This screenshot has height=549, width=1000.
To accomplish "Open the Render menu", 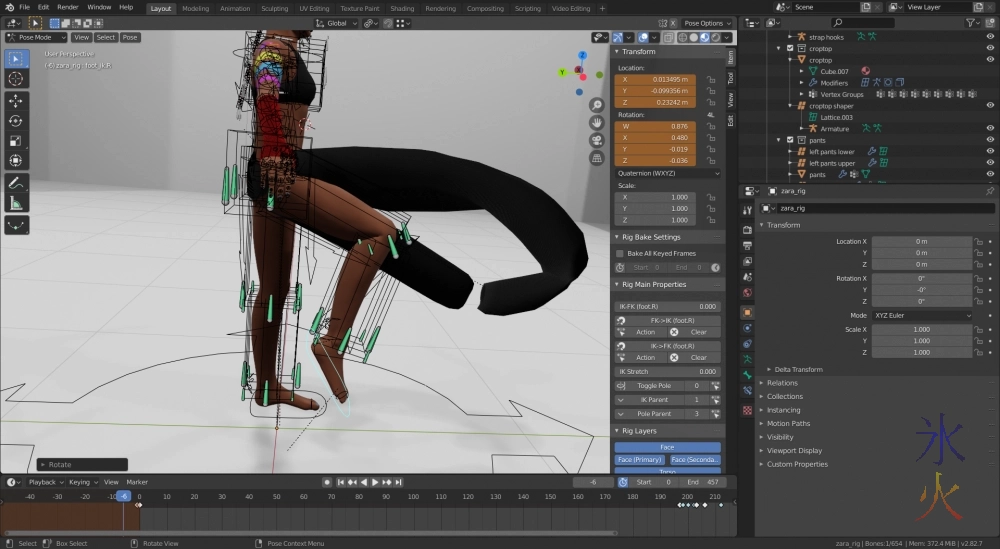I will (x=67, y=7).
